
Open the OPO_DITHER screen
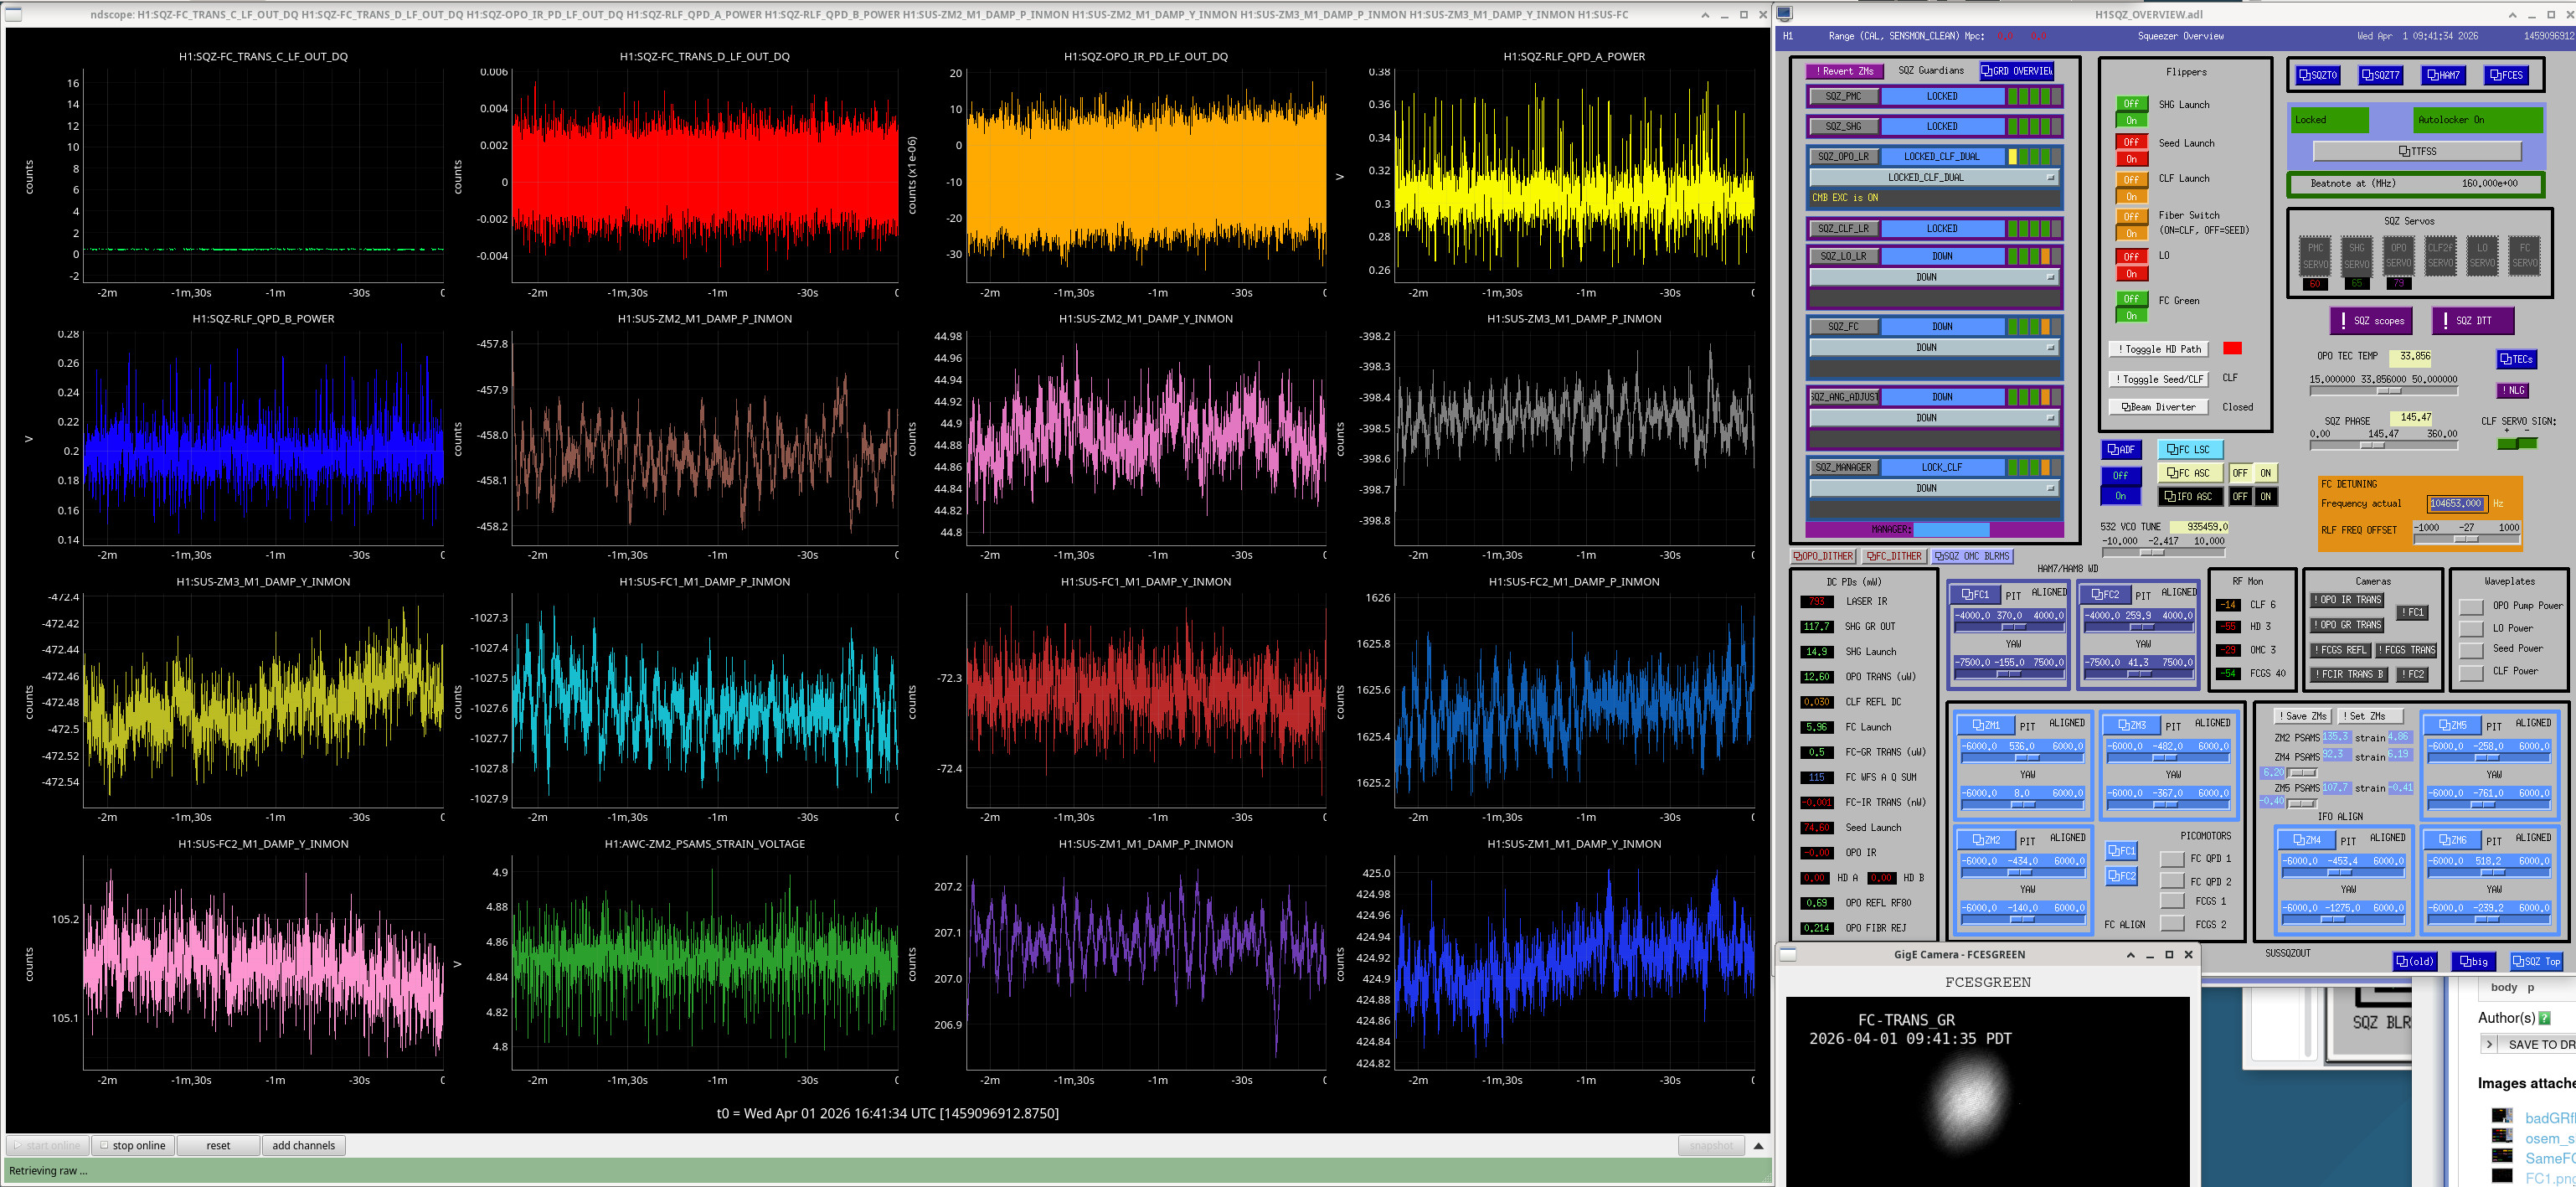[1823, 556]
